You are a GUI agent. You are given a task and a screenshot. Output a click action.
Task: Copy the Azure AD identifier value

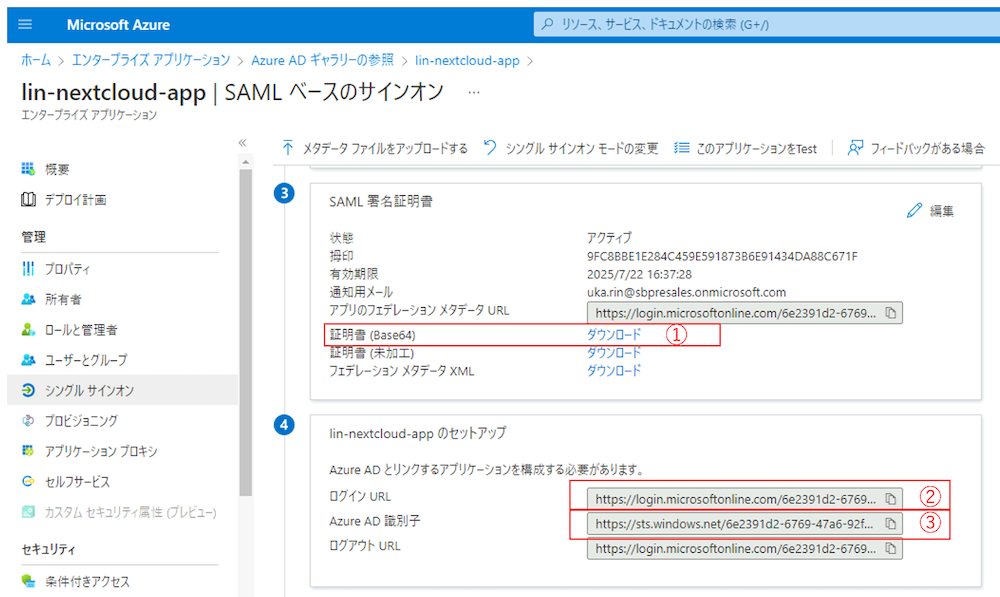click(890, 523)
